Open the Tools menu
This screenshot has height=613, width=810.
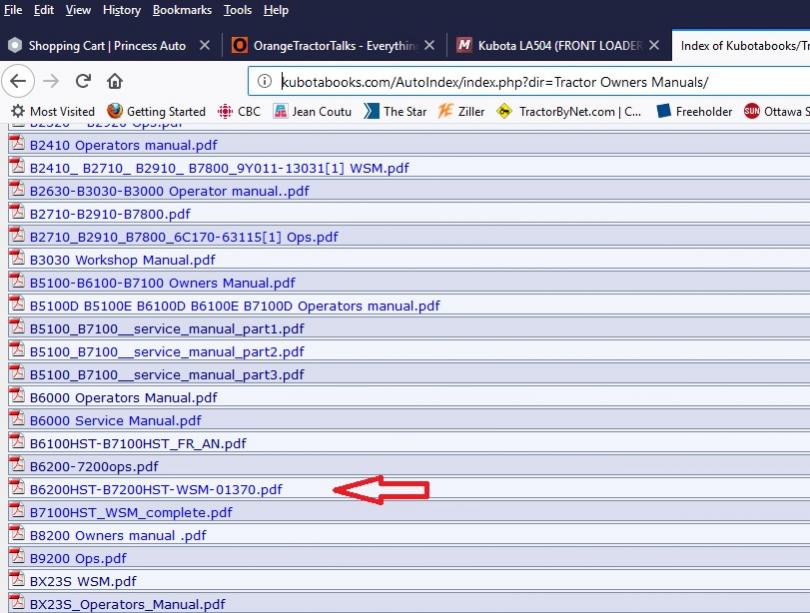coord(238,10)
